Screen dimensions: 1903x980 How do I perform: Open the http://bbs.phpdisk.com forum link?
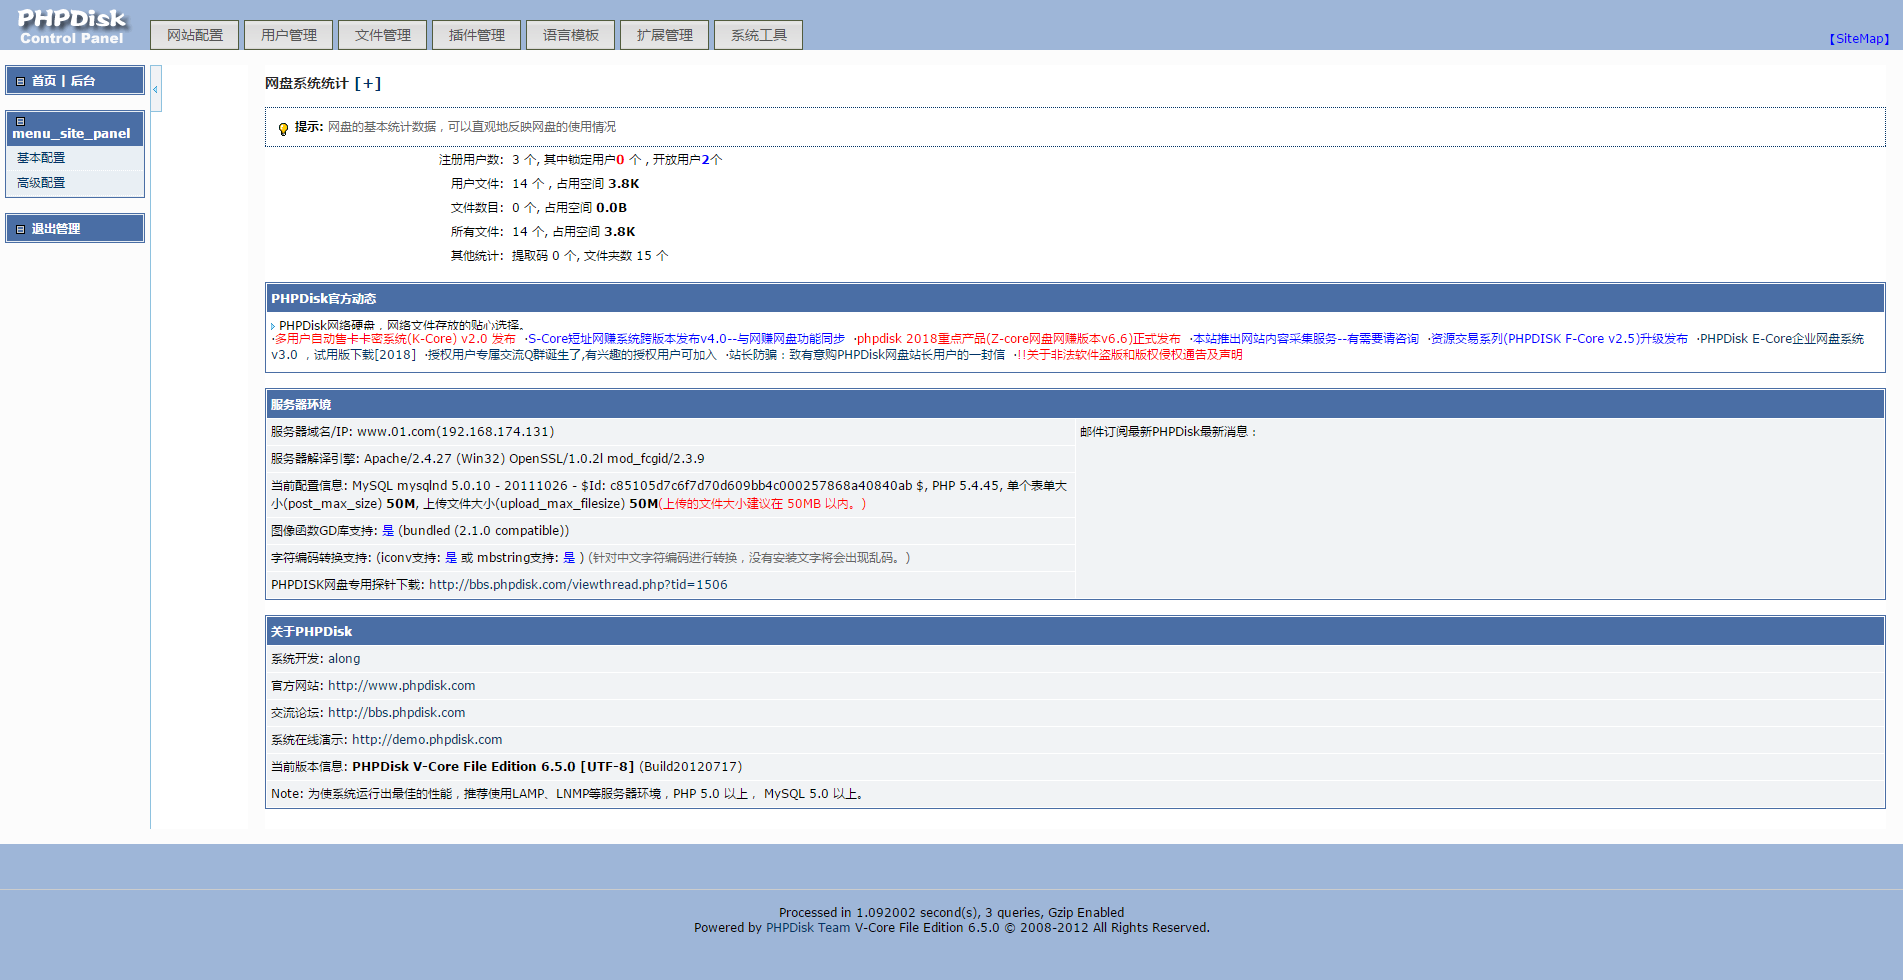pos(396,713)
